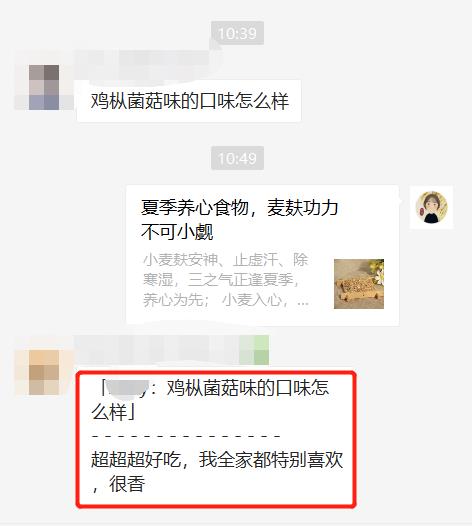Click the dashed separator line in reply bubble
This screenshot has height=526, width=472.
[186, 436]
